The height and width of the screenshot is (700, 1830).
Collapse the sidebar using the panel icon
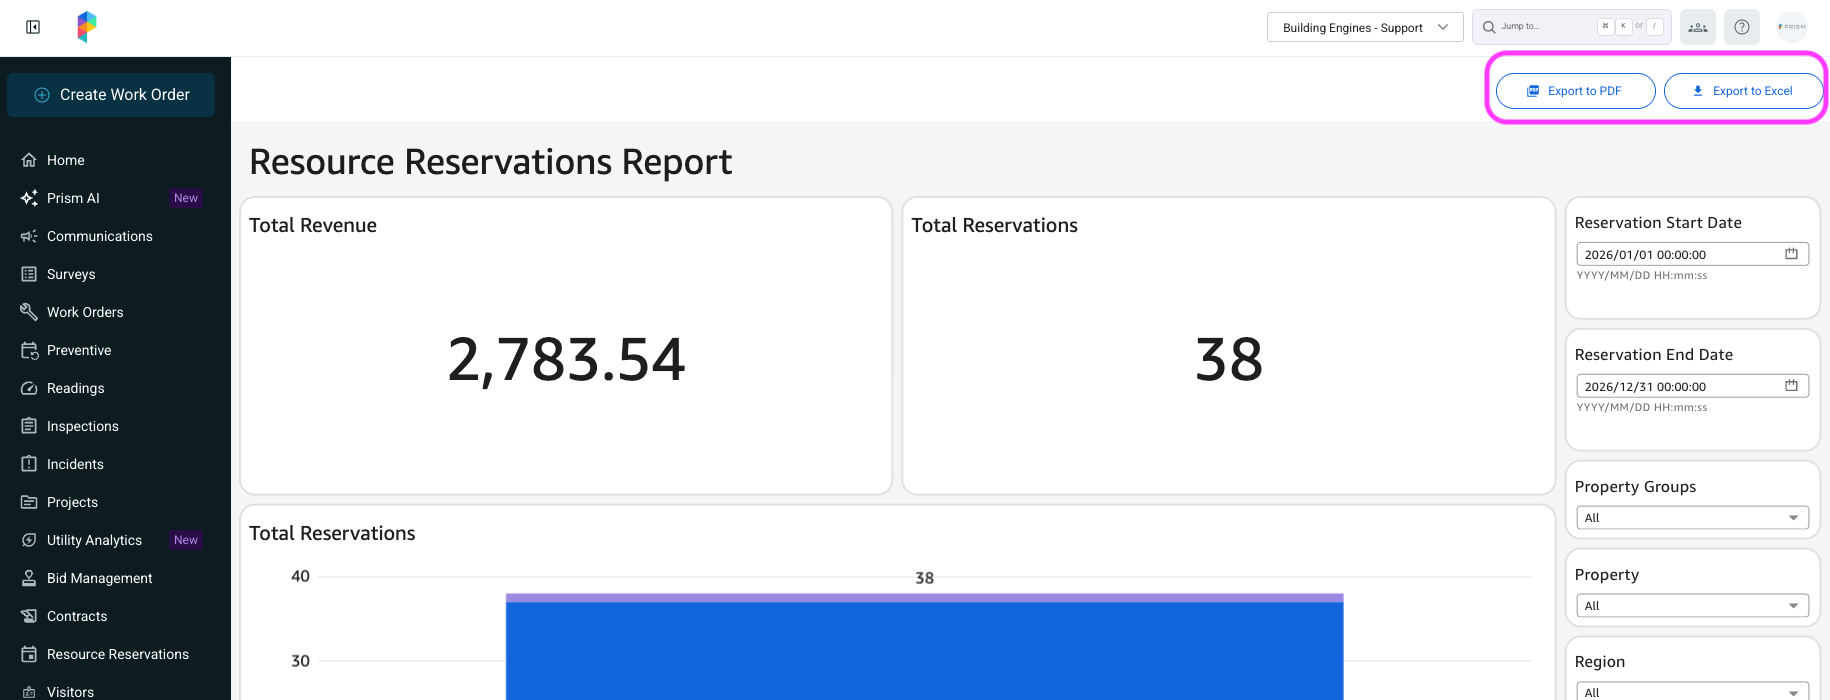click(x=33, y=27)
